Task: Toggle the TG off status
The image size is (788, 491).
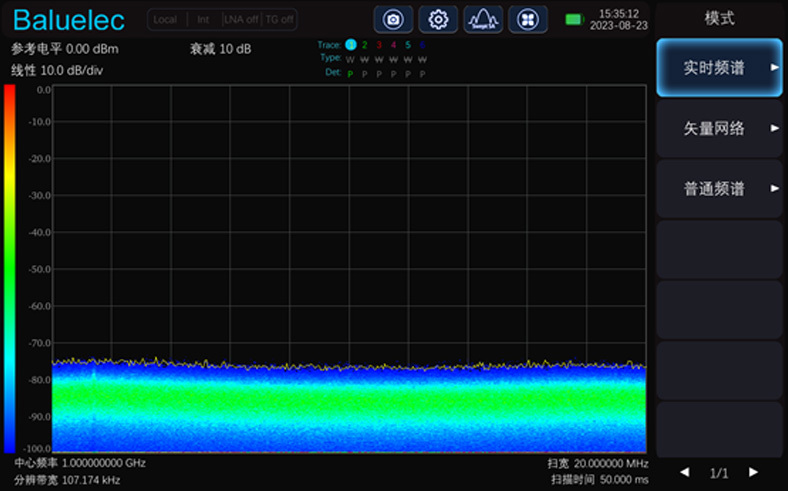Action: click(x=279, y=20)
